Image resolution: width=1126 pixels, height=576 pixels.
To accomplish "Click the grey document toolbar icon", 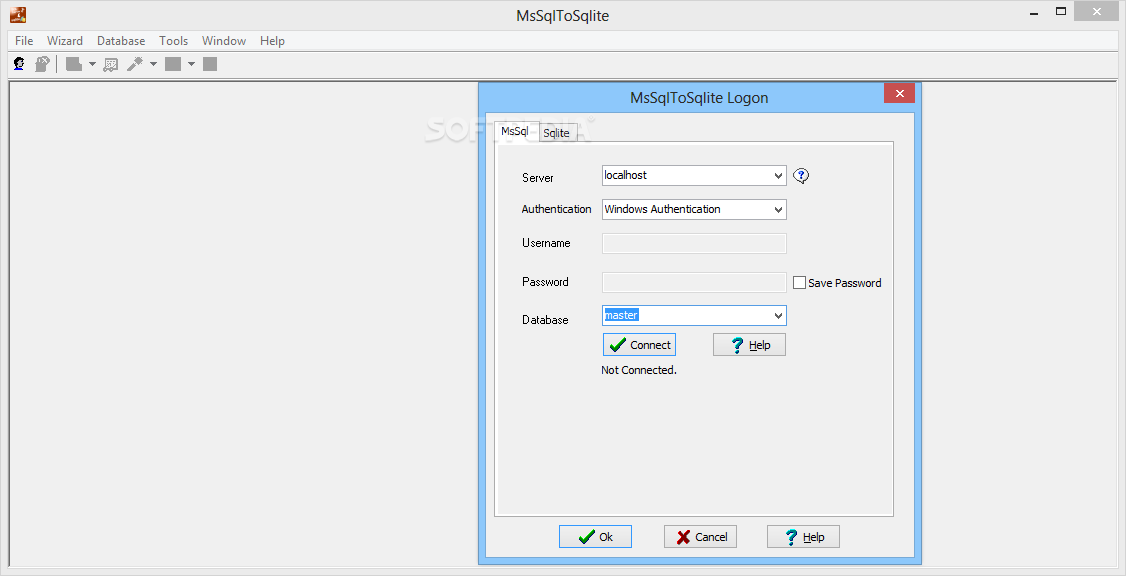I will click(x=73, y=64).
